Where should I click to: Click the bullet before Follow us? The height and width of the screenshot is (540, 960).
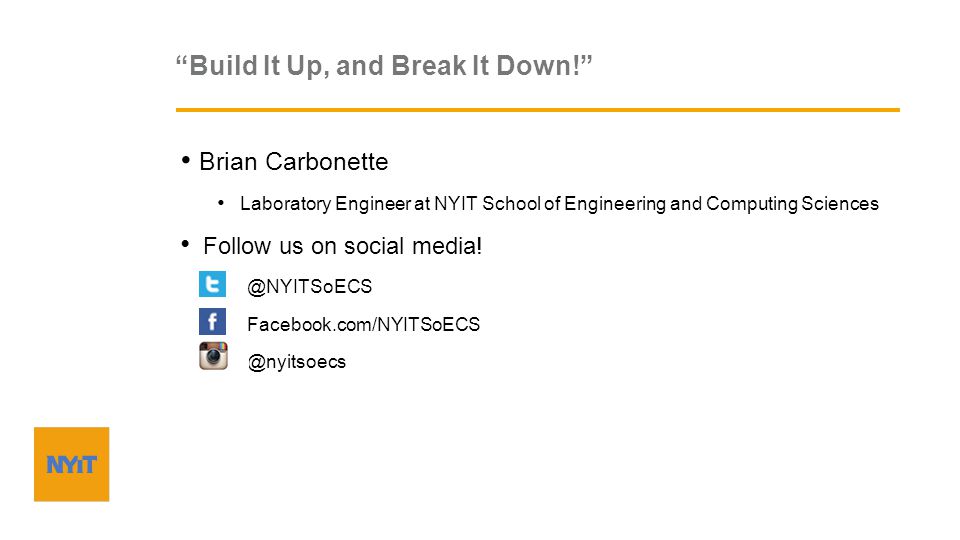186,244
